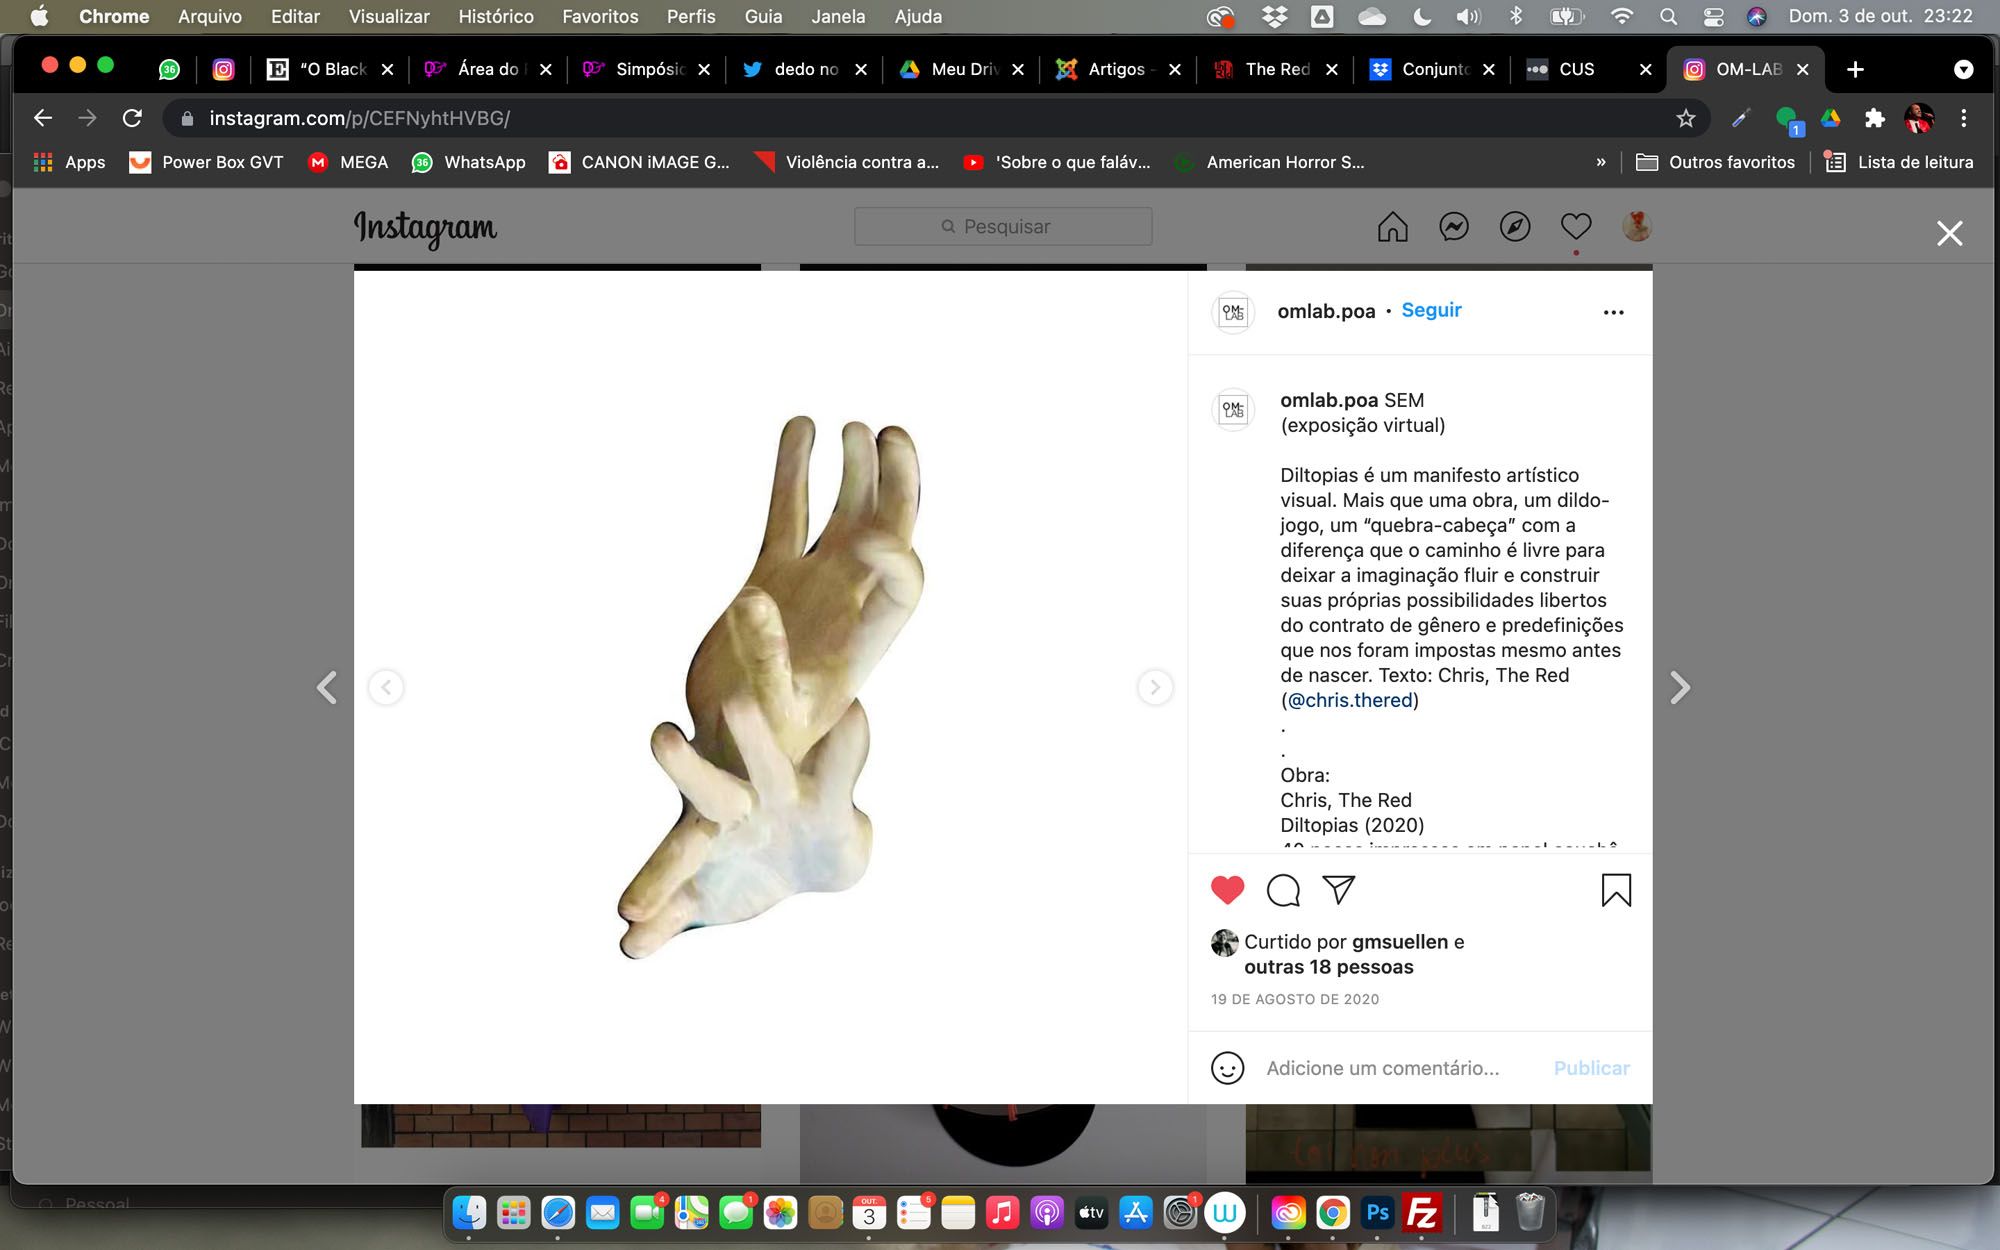Open Photoshop from the dock

pos(1377,1213)
